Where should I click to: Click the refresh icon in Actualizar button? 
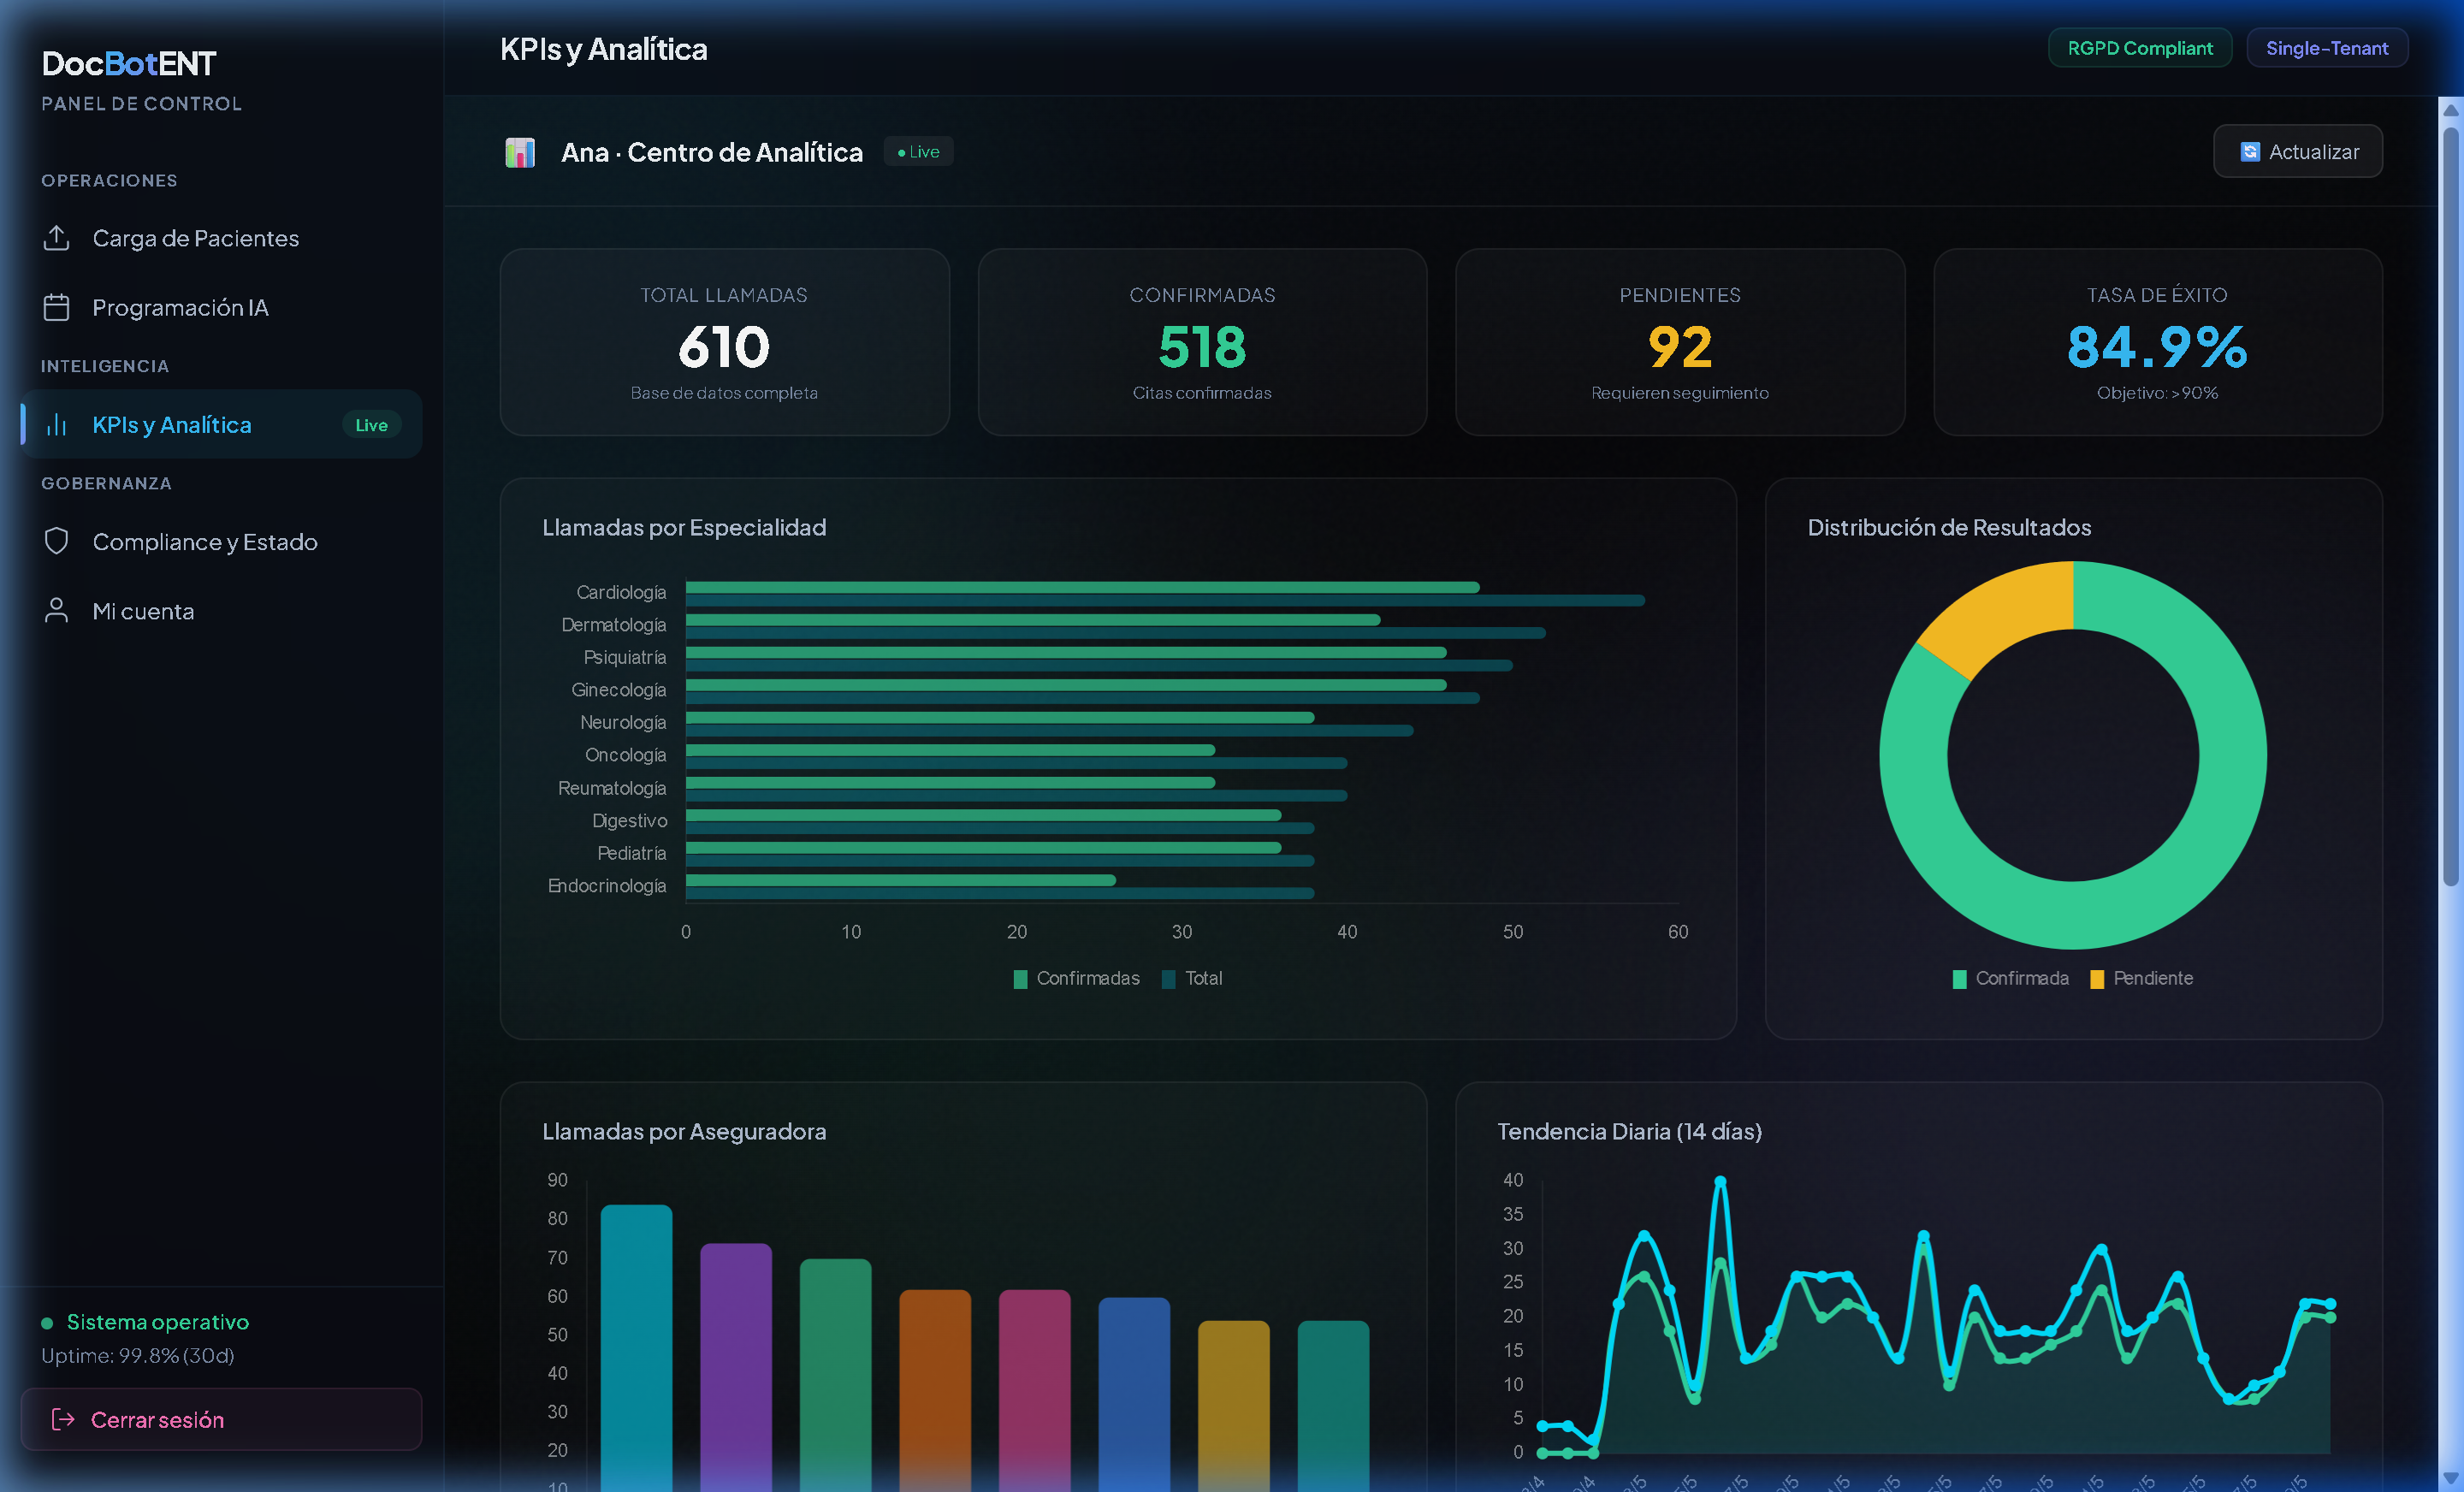(2249, 152)
